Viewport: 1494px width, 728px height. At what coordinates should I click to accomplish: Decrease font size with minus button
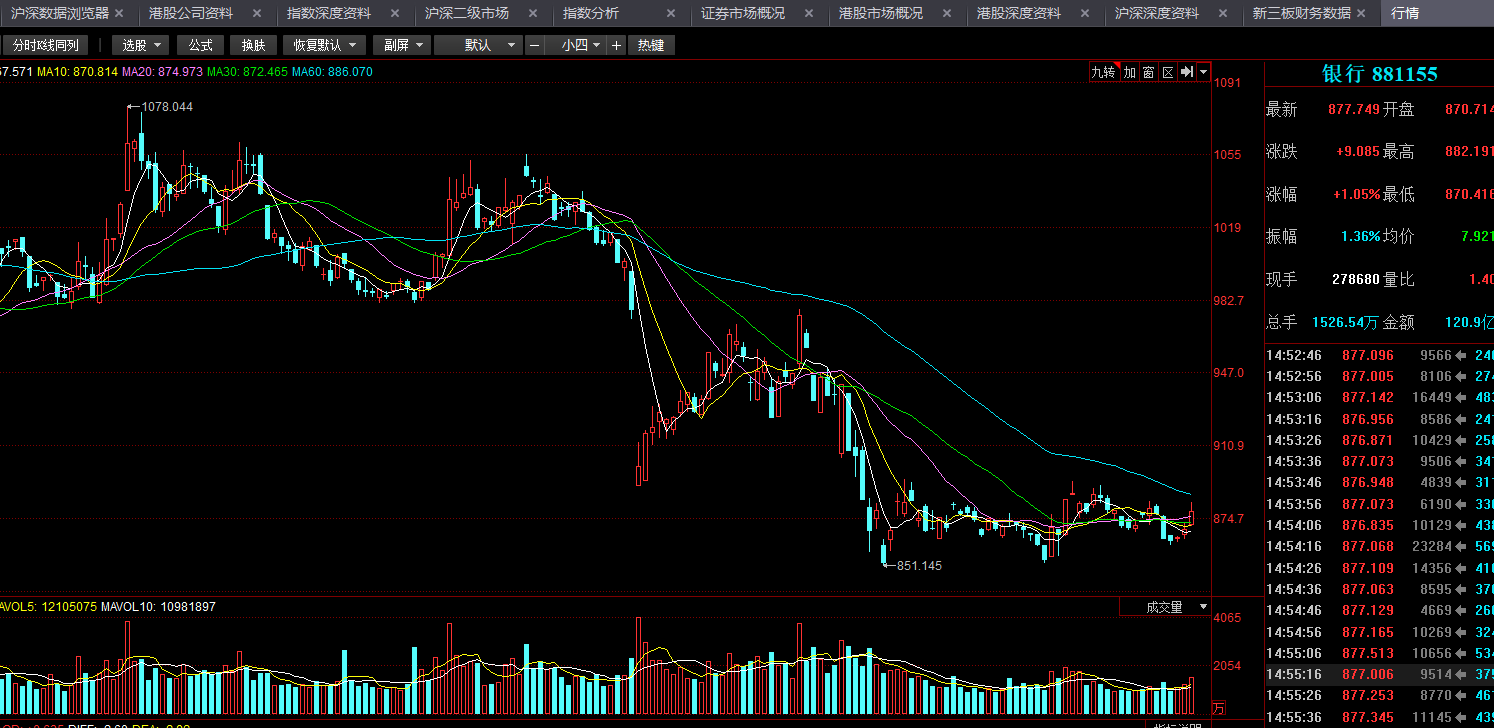(x=535, y=45)
